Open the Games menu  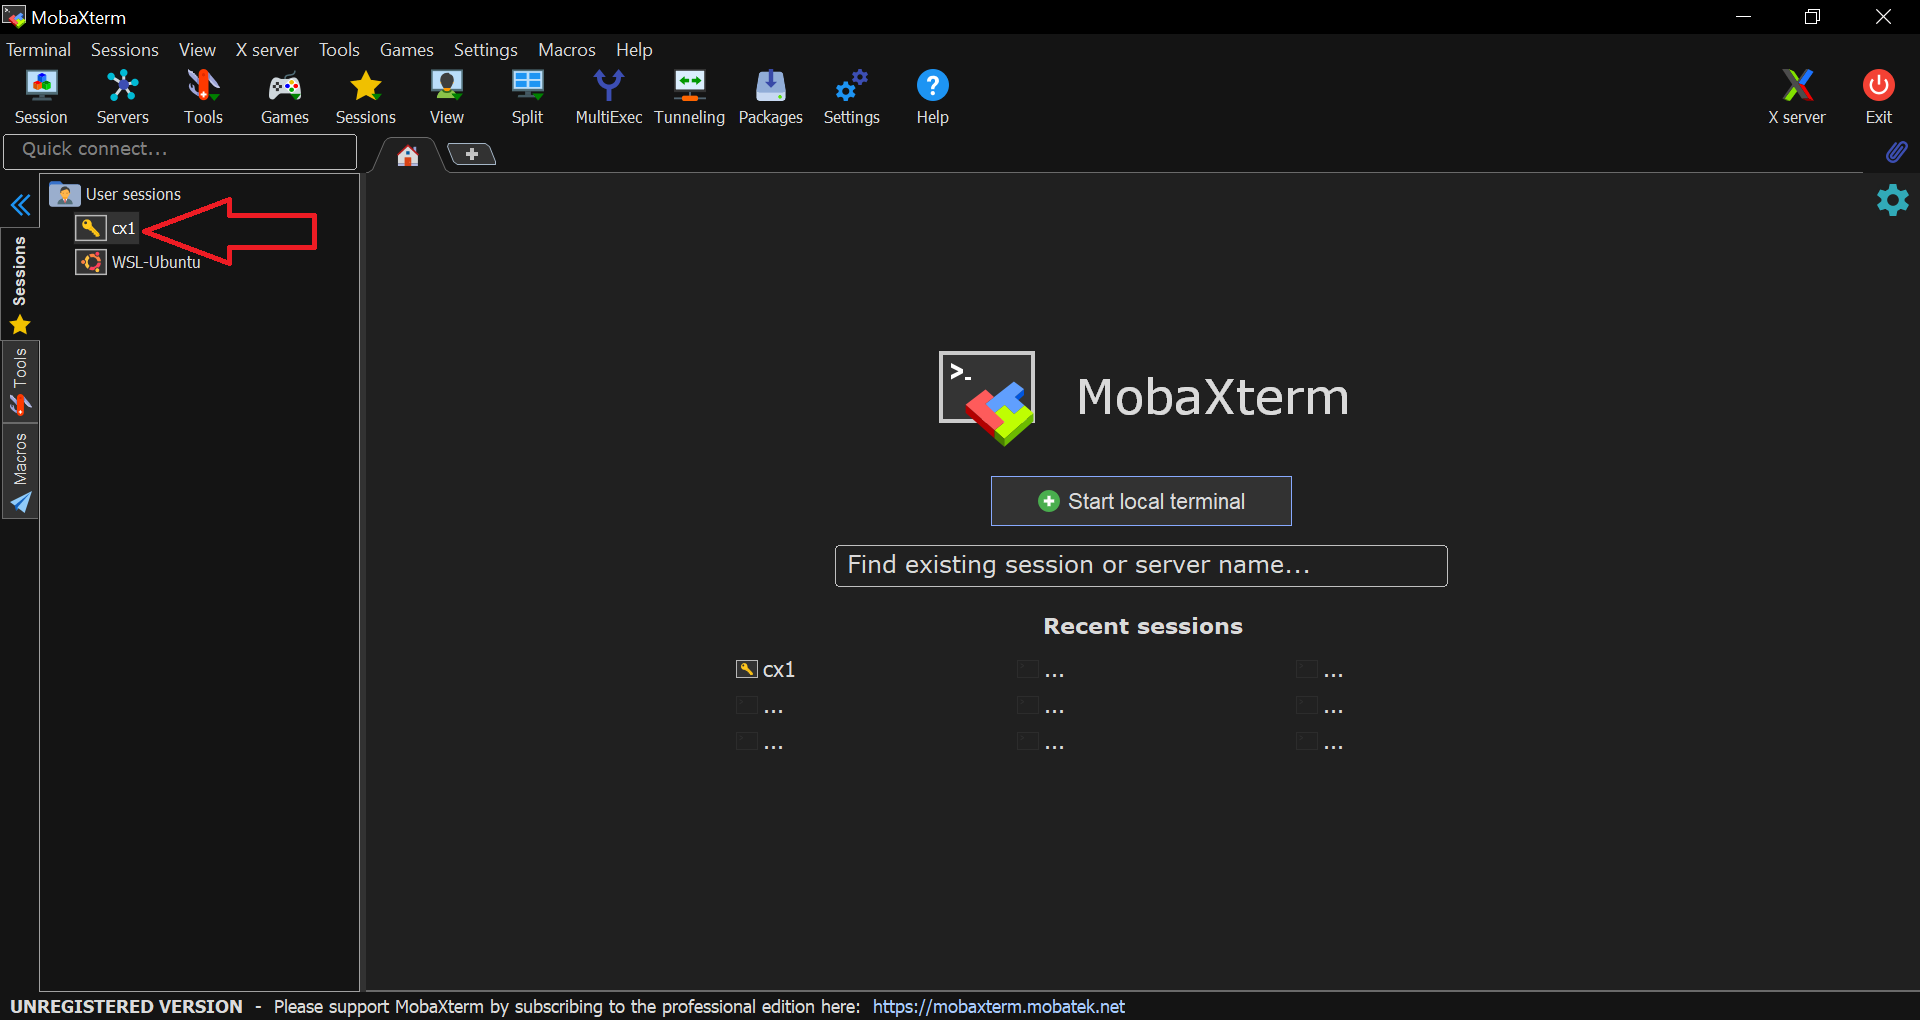point(407,50)
